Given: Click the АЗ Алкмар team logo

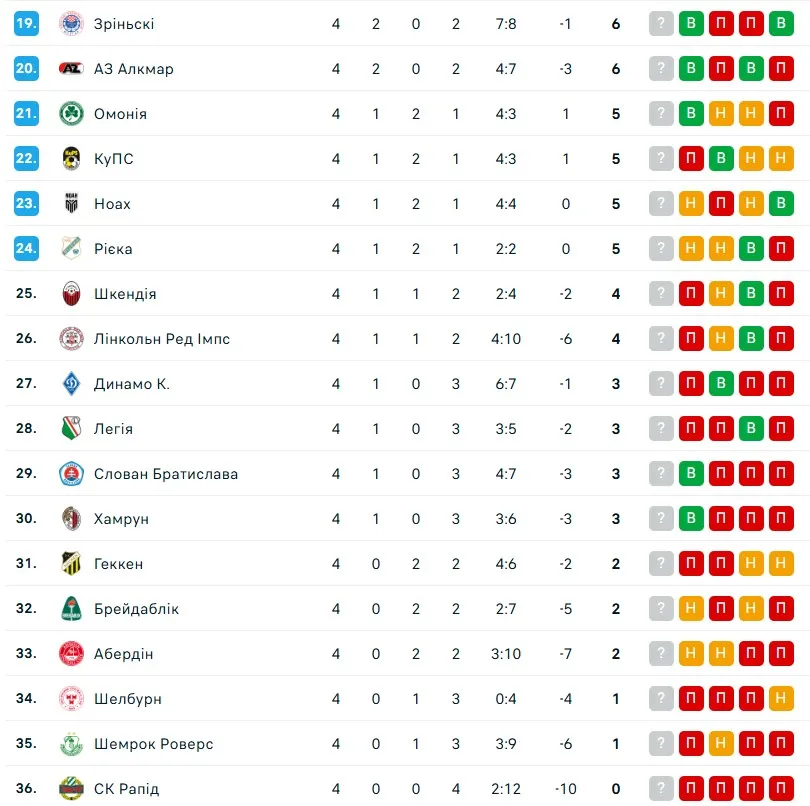Looking at the screenshot, I should (71, 69).
